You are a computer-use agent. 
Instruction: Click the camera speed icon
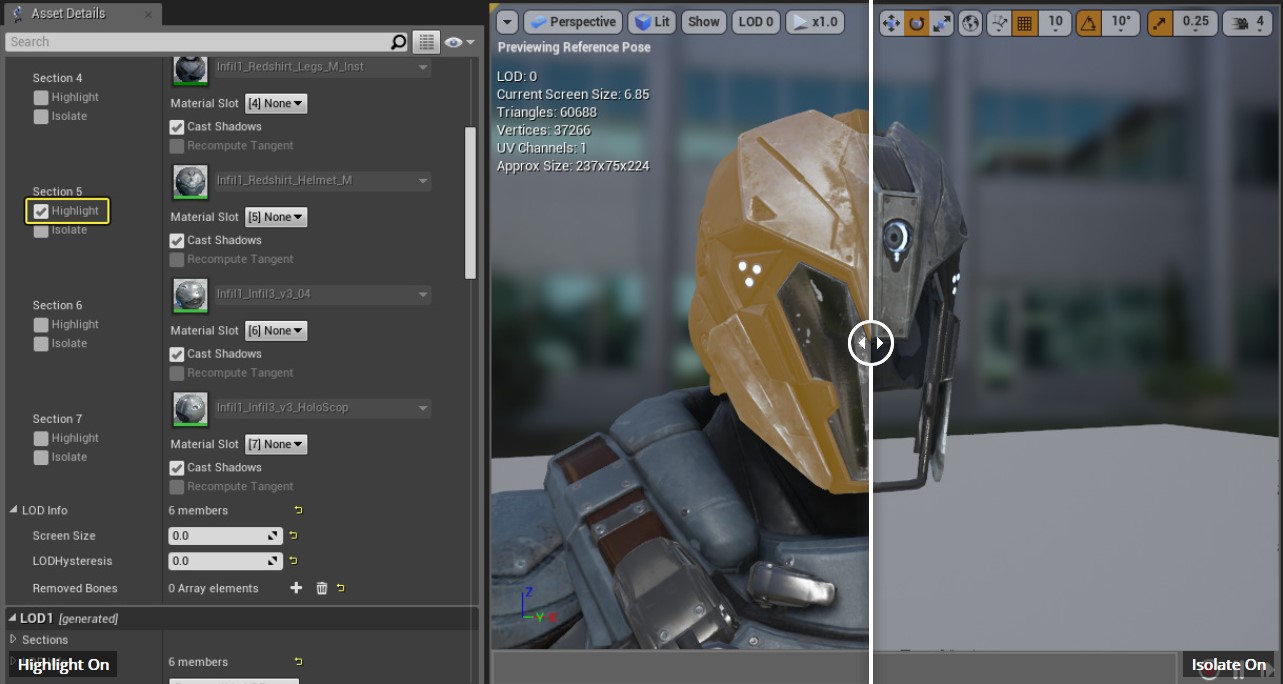click(1242, 23)
